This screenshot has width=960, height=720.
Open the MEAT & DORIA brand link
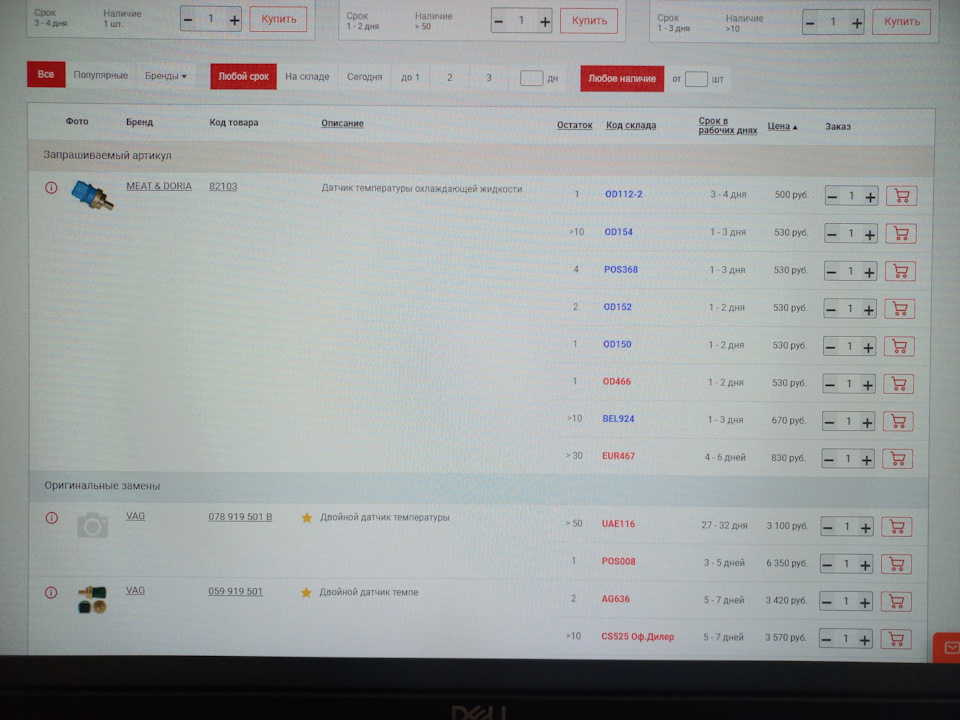click(159, 186)
